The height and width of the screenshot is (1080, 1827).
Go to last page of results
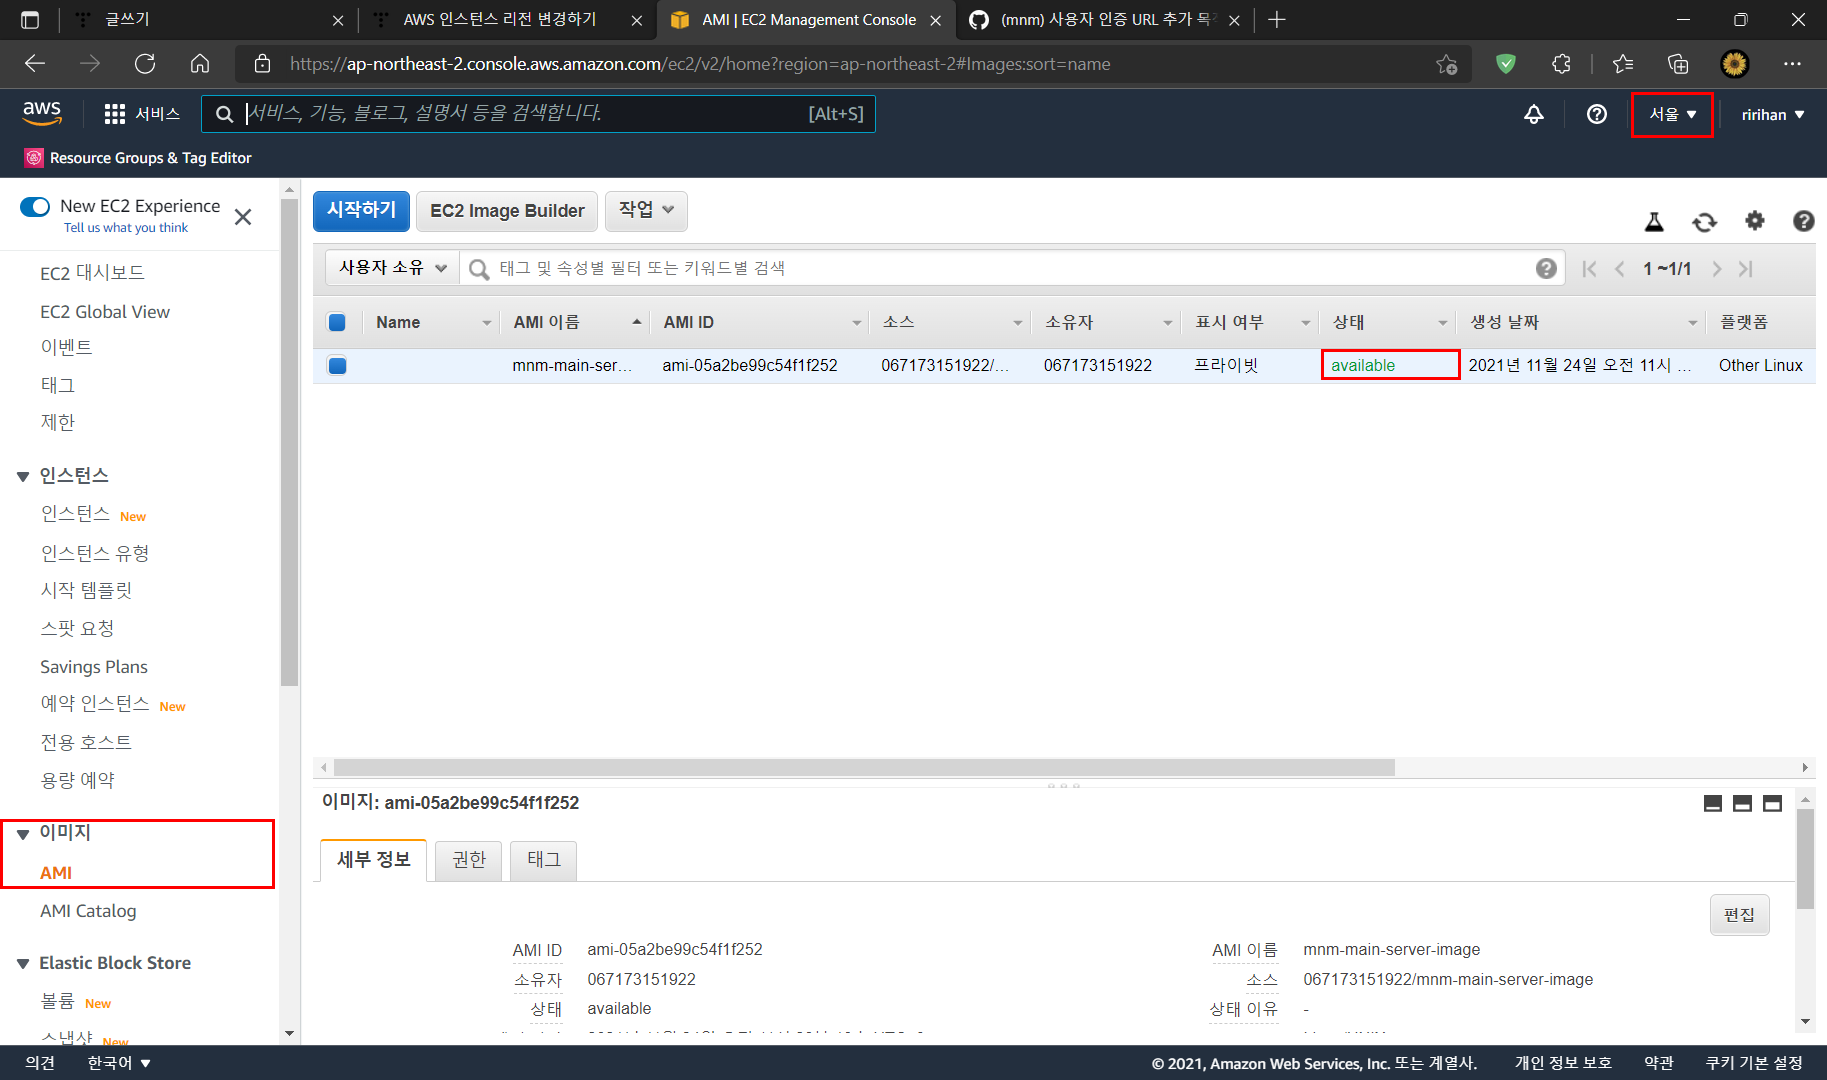tap(1746, 269)
